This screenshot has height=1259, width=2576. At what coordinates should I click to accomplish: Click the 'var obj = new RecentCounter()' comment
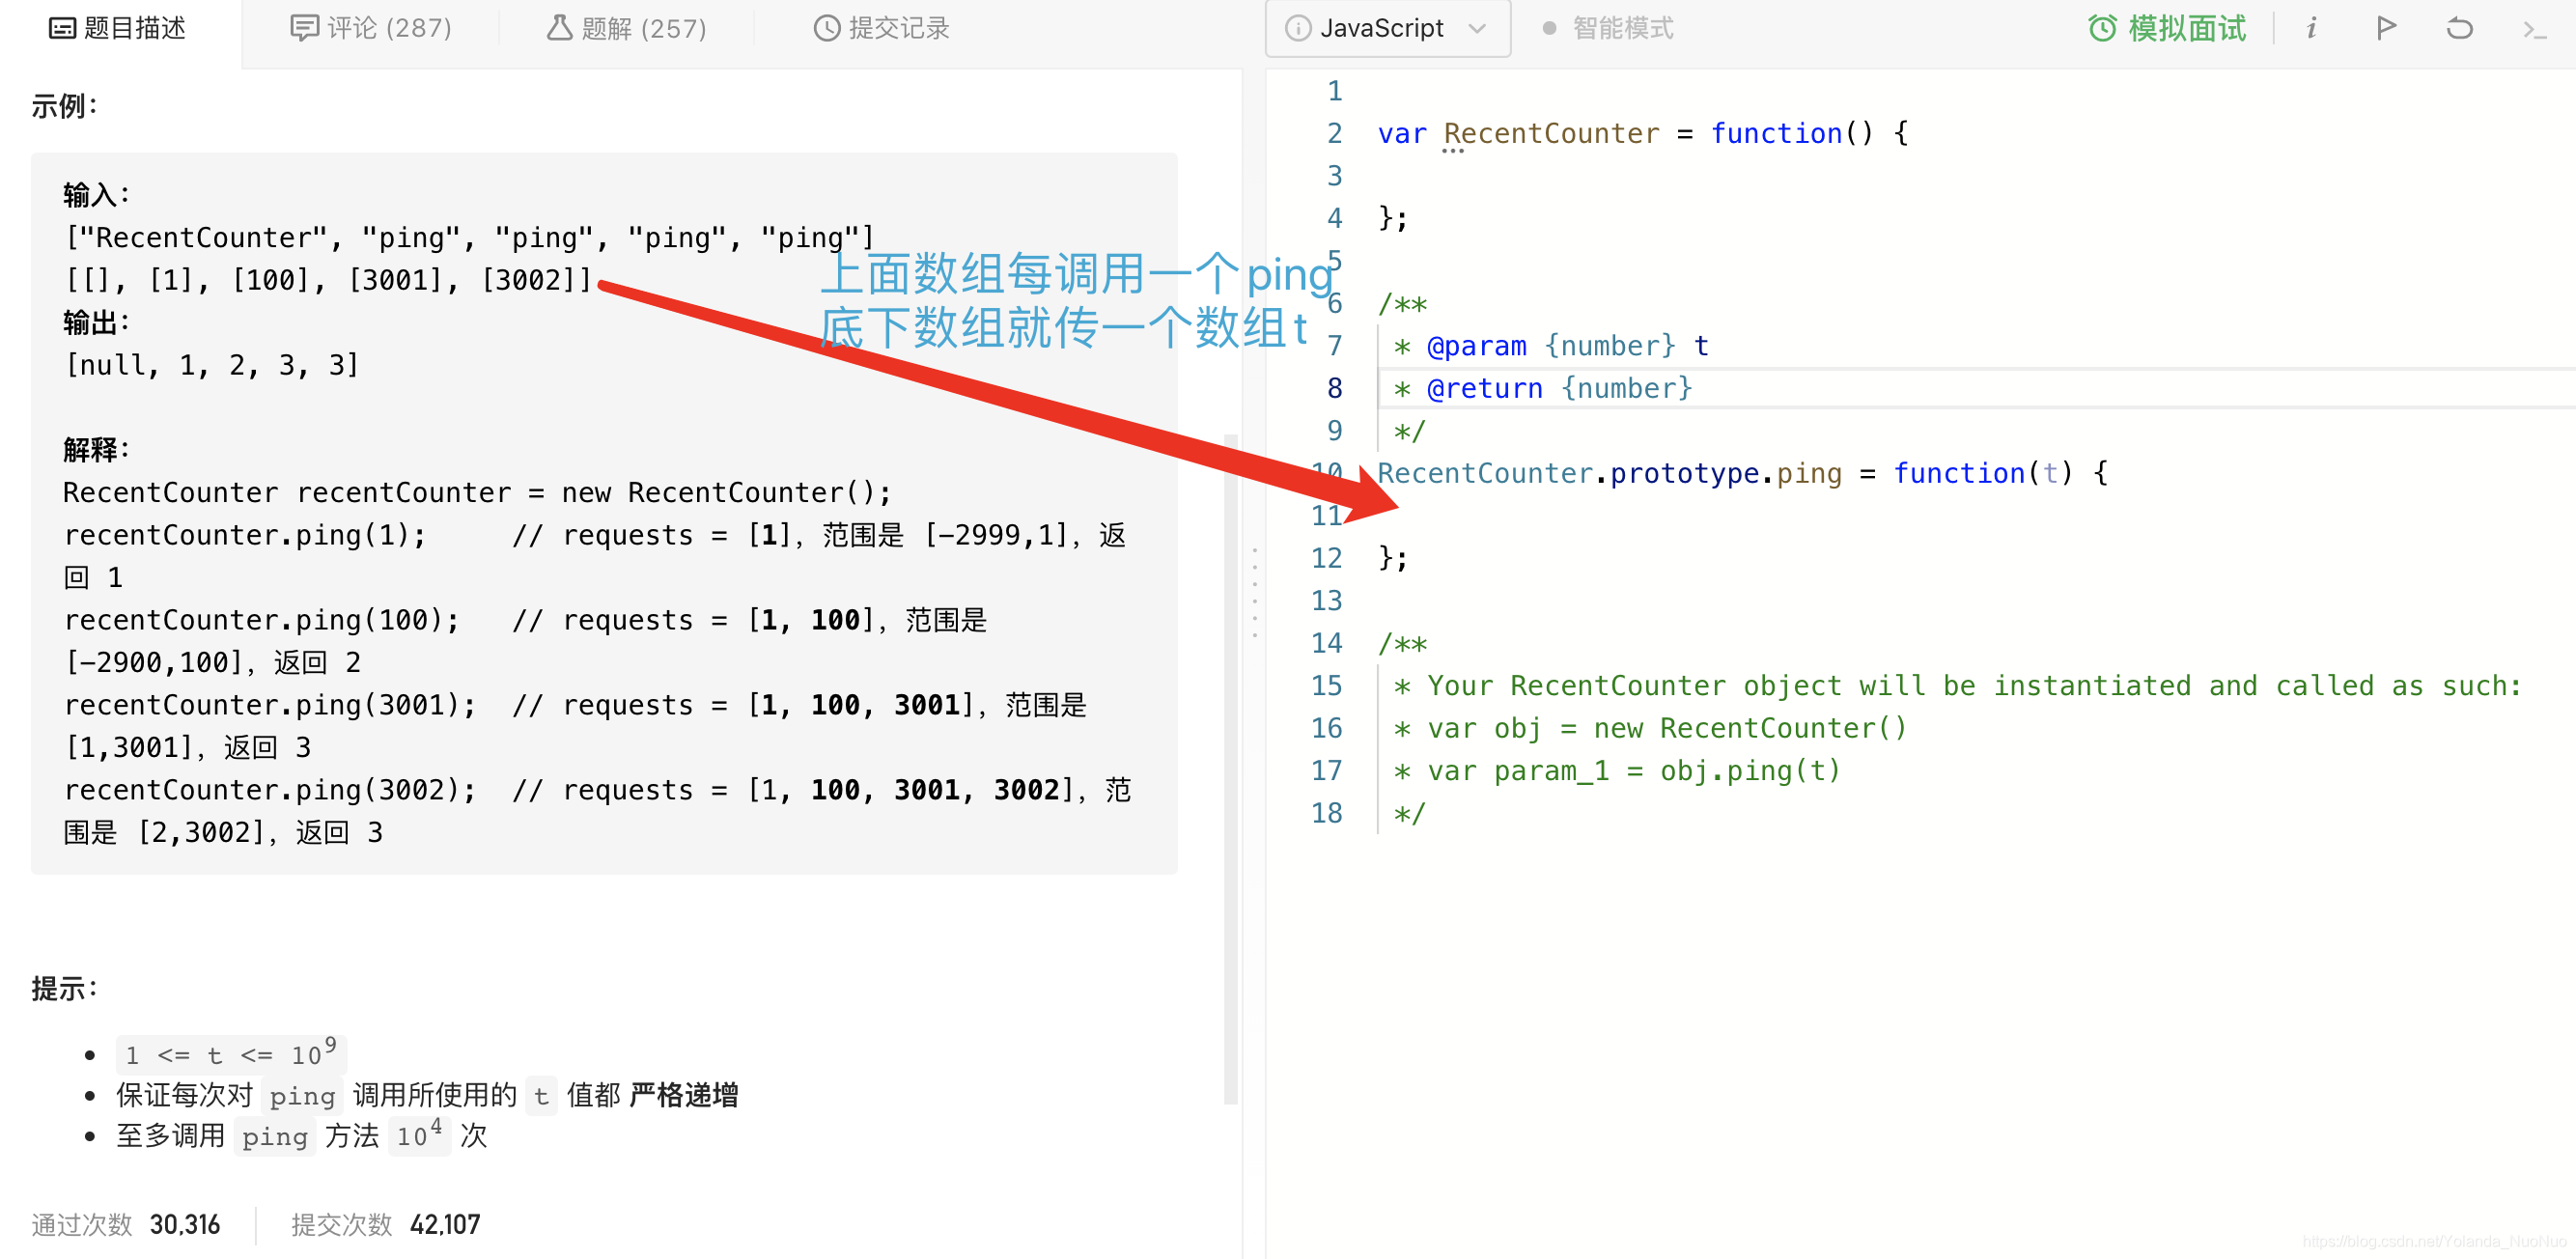click(x=1666, y=728)
